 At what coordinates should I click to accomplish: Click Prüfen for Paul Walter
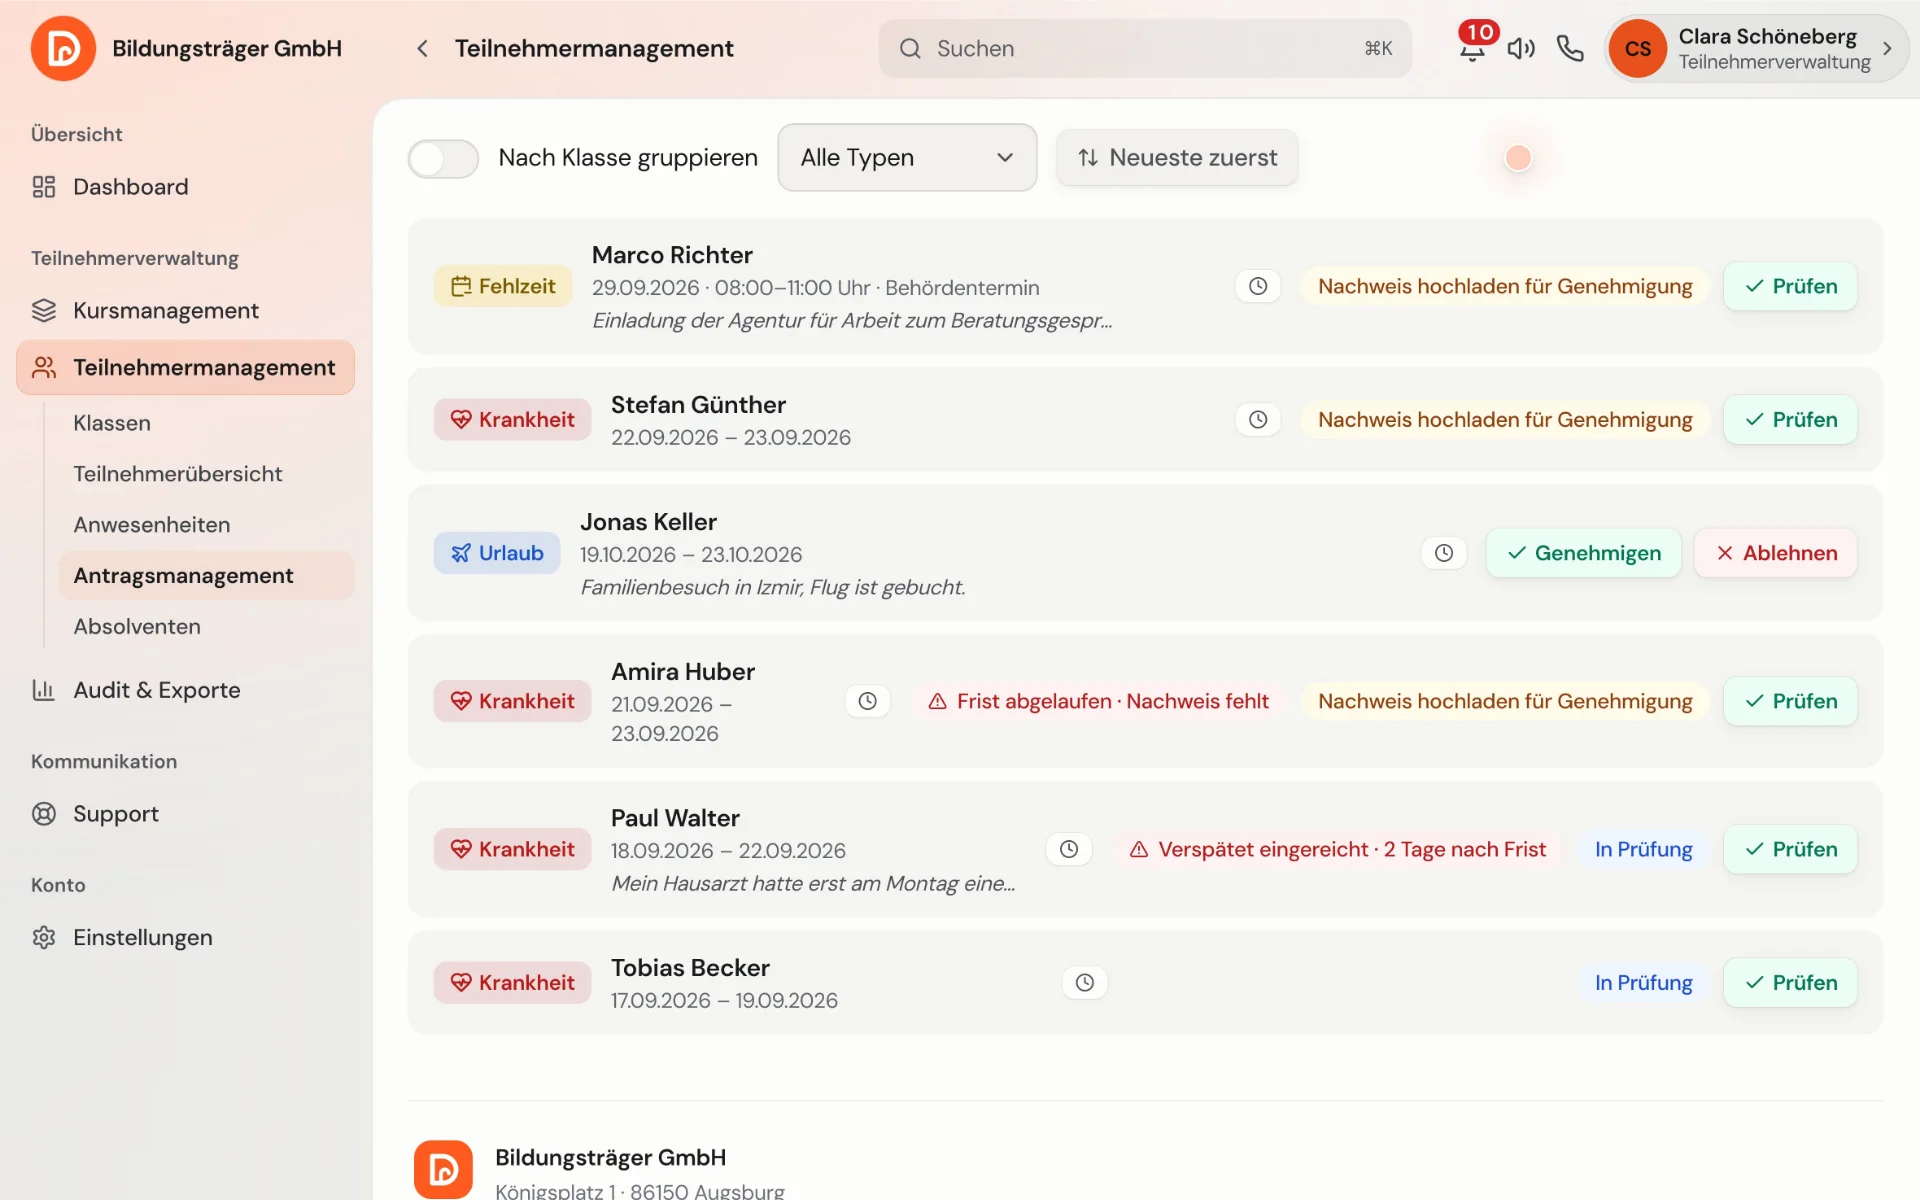(1790, 849)
